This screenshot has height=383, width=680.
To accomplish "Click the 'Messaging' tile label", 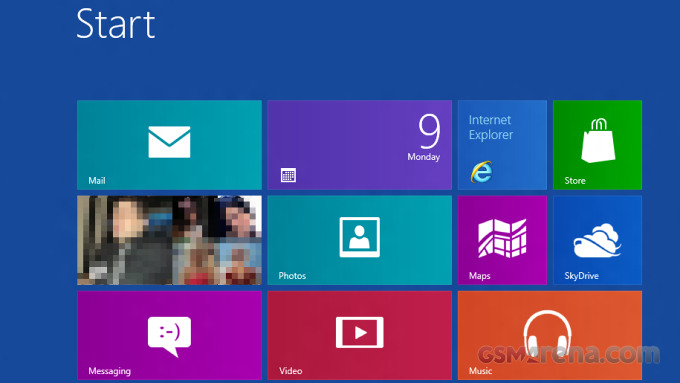I will pyautogui.click(x=109, y=371).
